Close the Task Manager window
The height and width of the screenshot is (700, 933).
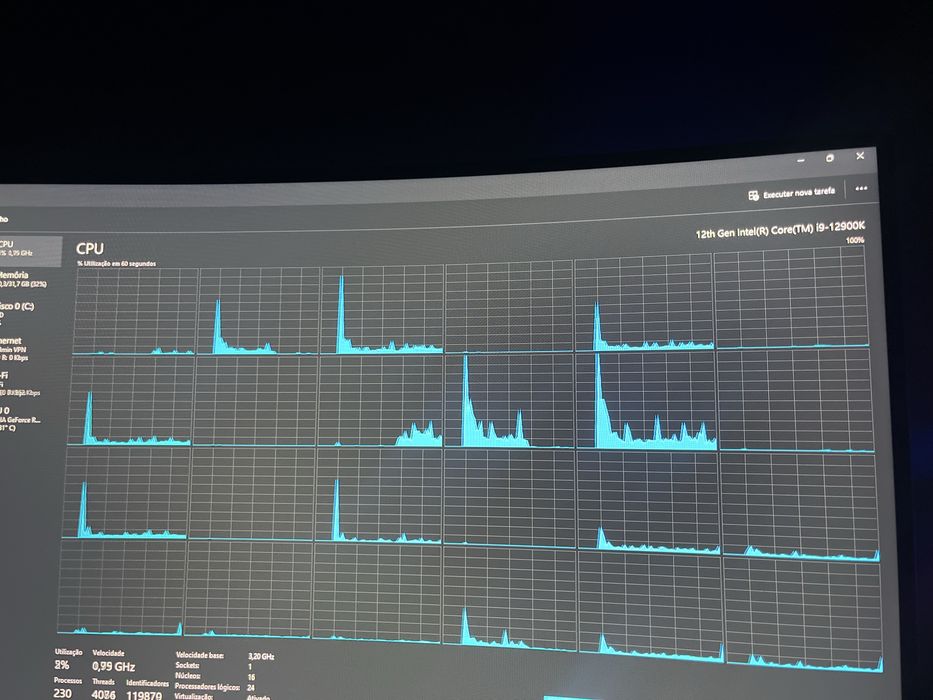tap(860, 155)
